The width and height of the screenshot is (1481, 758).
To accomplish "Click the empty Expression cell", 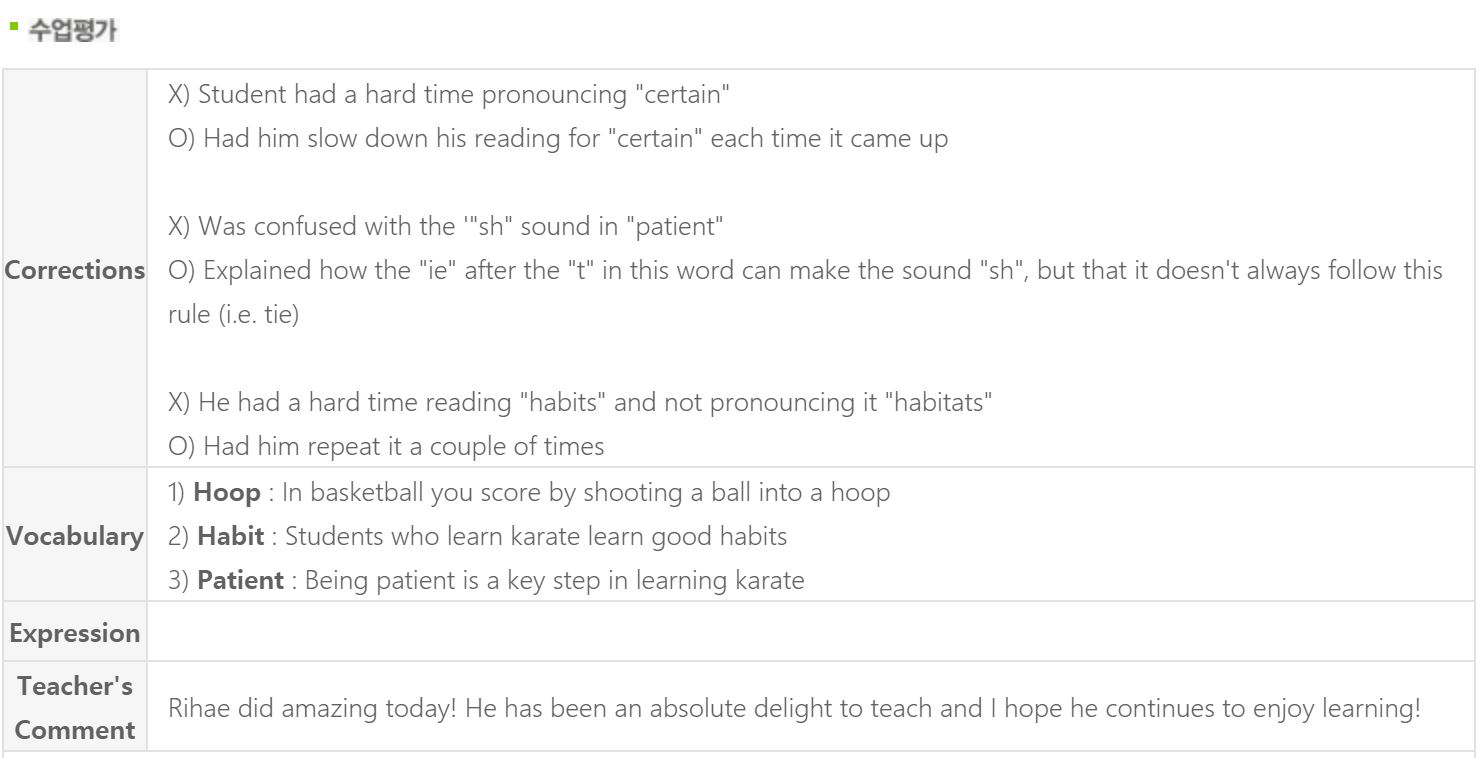I will click(811, 631).
